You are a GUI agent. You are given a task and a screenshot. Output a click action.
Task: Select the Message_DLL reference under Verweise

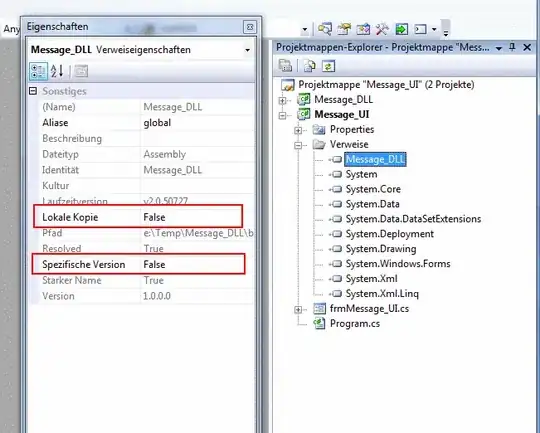tap(375, 159)
